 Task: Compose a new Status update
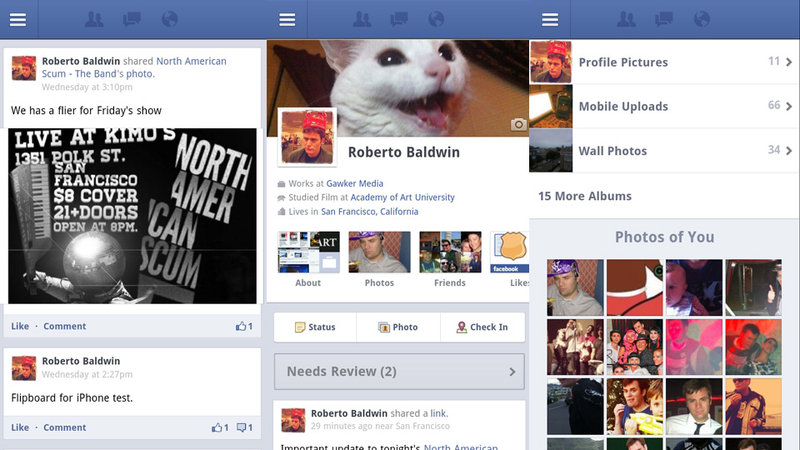315,327
